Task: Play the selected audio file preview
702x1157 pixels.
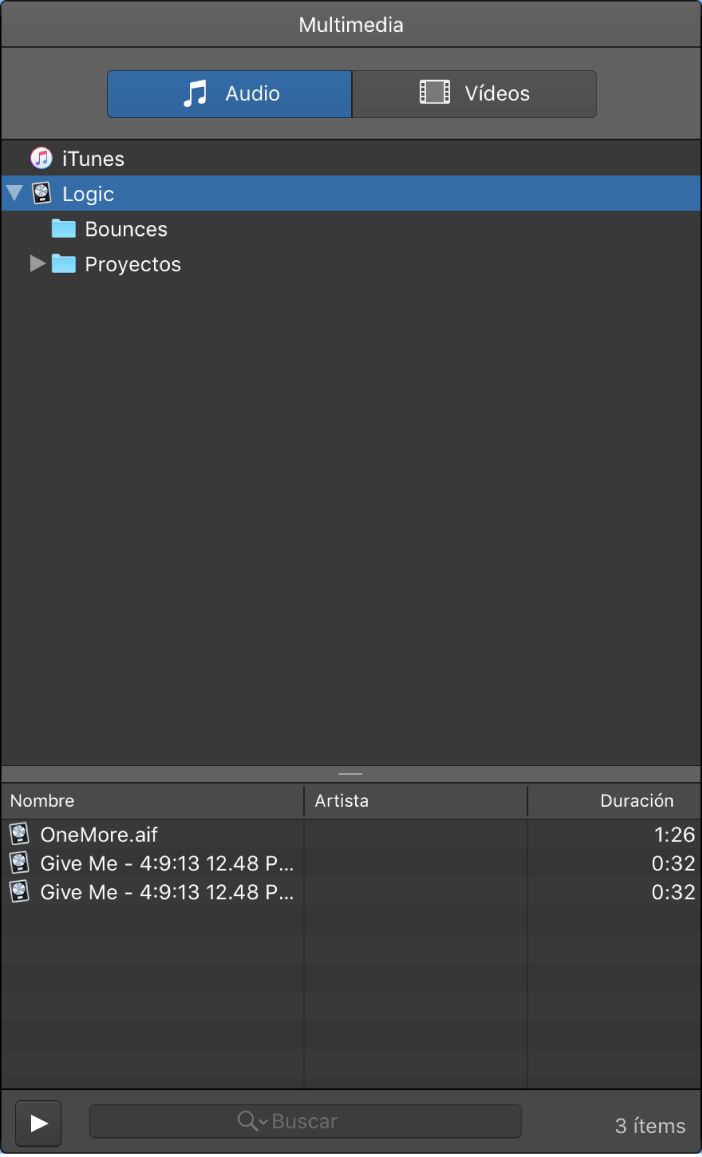Action: pyautogui.click(x=38, y=1123)
